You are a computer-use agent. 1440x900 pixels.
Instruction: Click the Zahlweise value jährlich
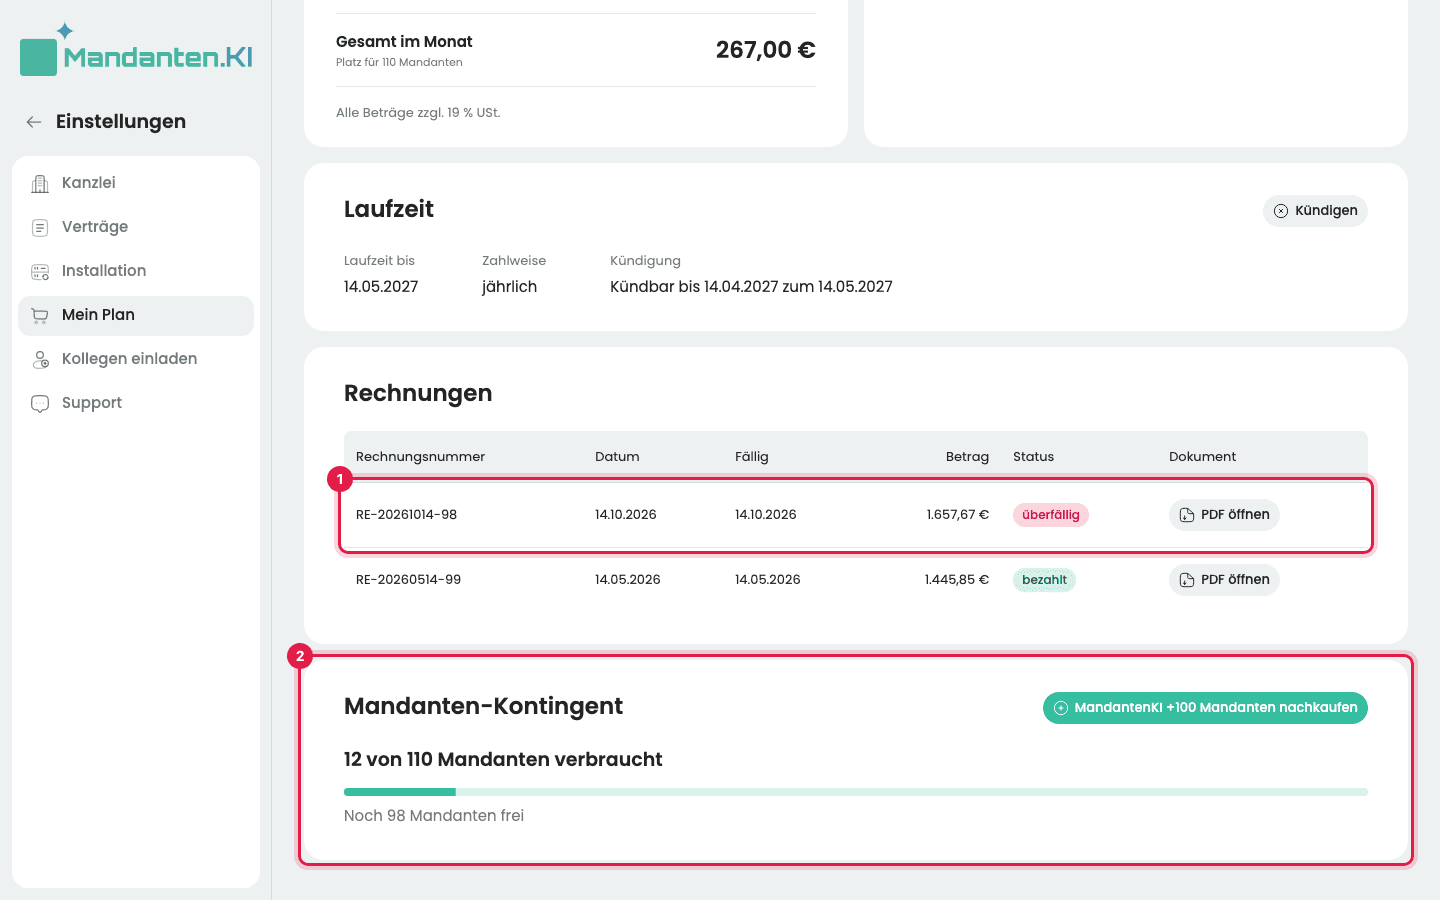[x=509, y=287]
